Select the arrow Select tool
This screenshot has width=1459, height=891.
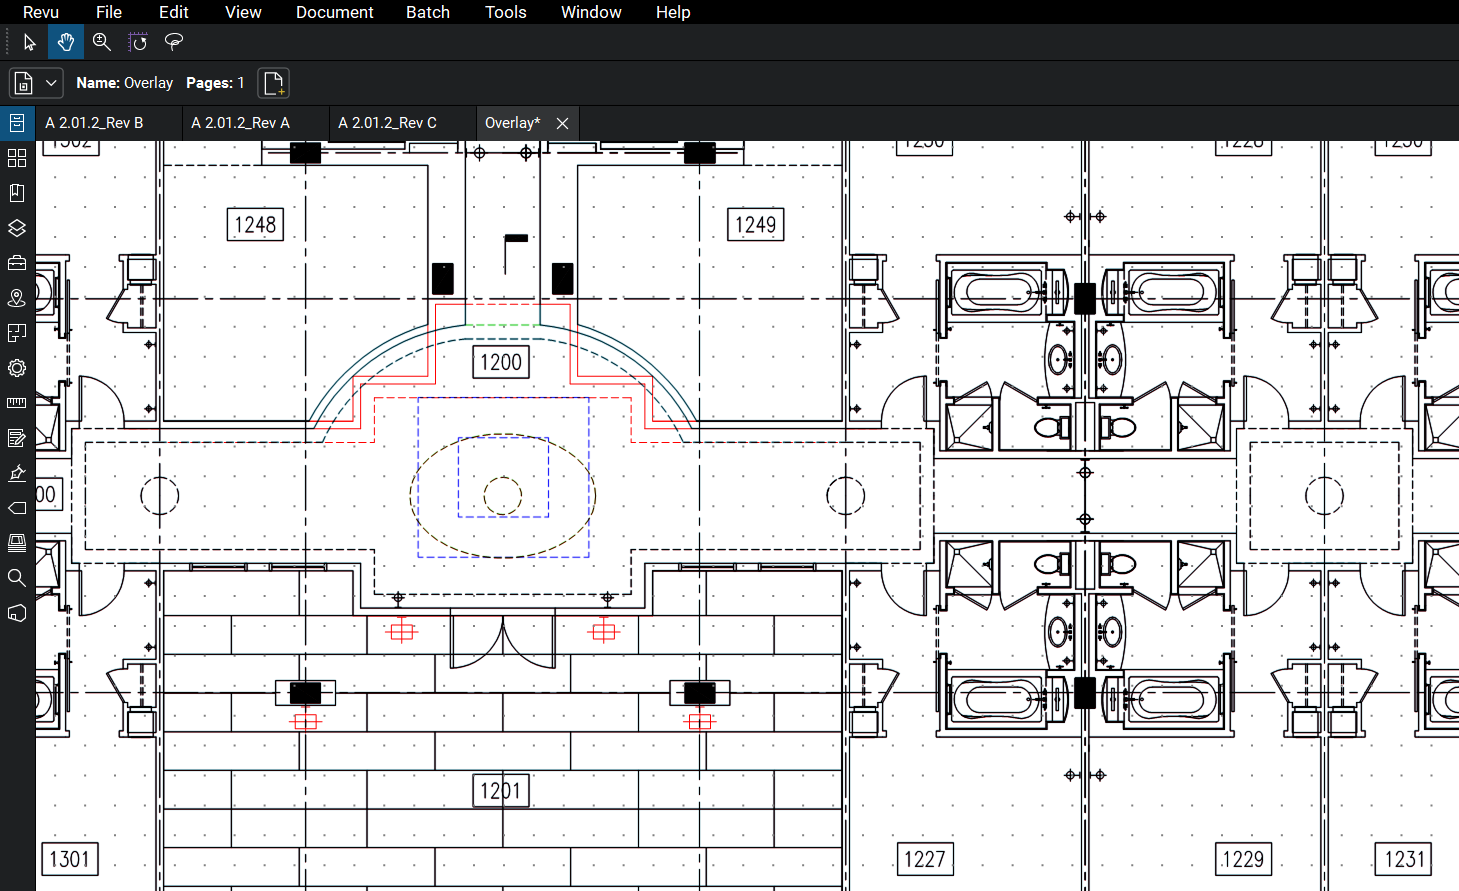[x=30, y=42]
